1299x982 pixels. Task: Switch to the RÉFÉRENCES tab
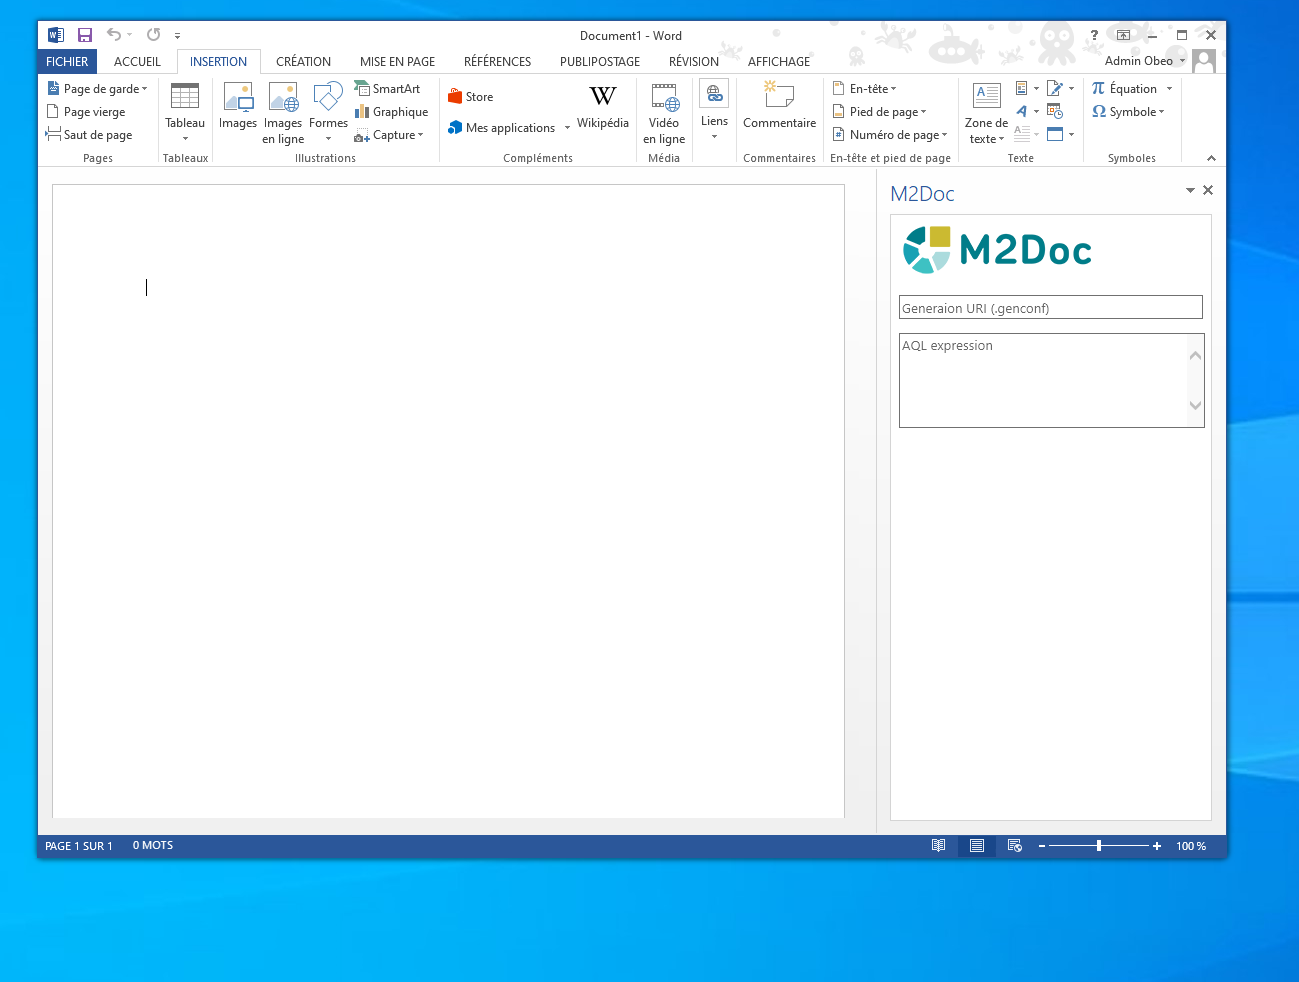pos(497,61)
